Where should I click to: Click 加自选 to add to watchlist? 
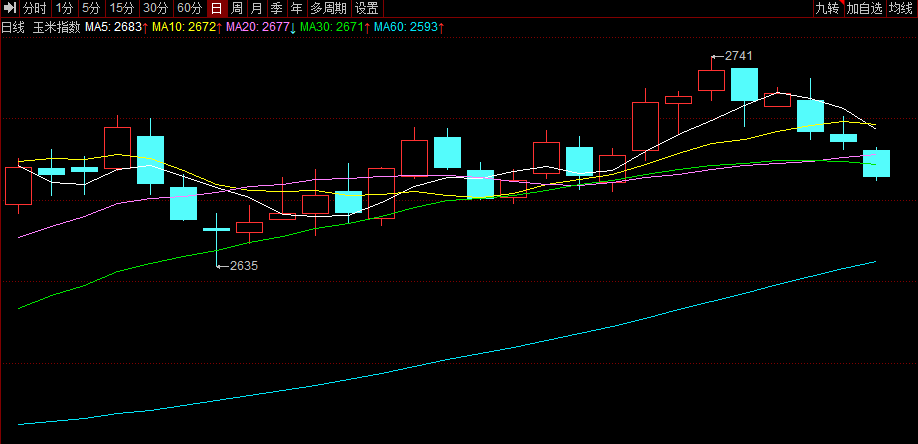click(864, 8)
